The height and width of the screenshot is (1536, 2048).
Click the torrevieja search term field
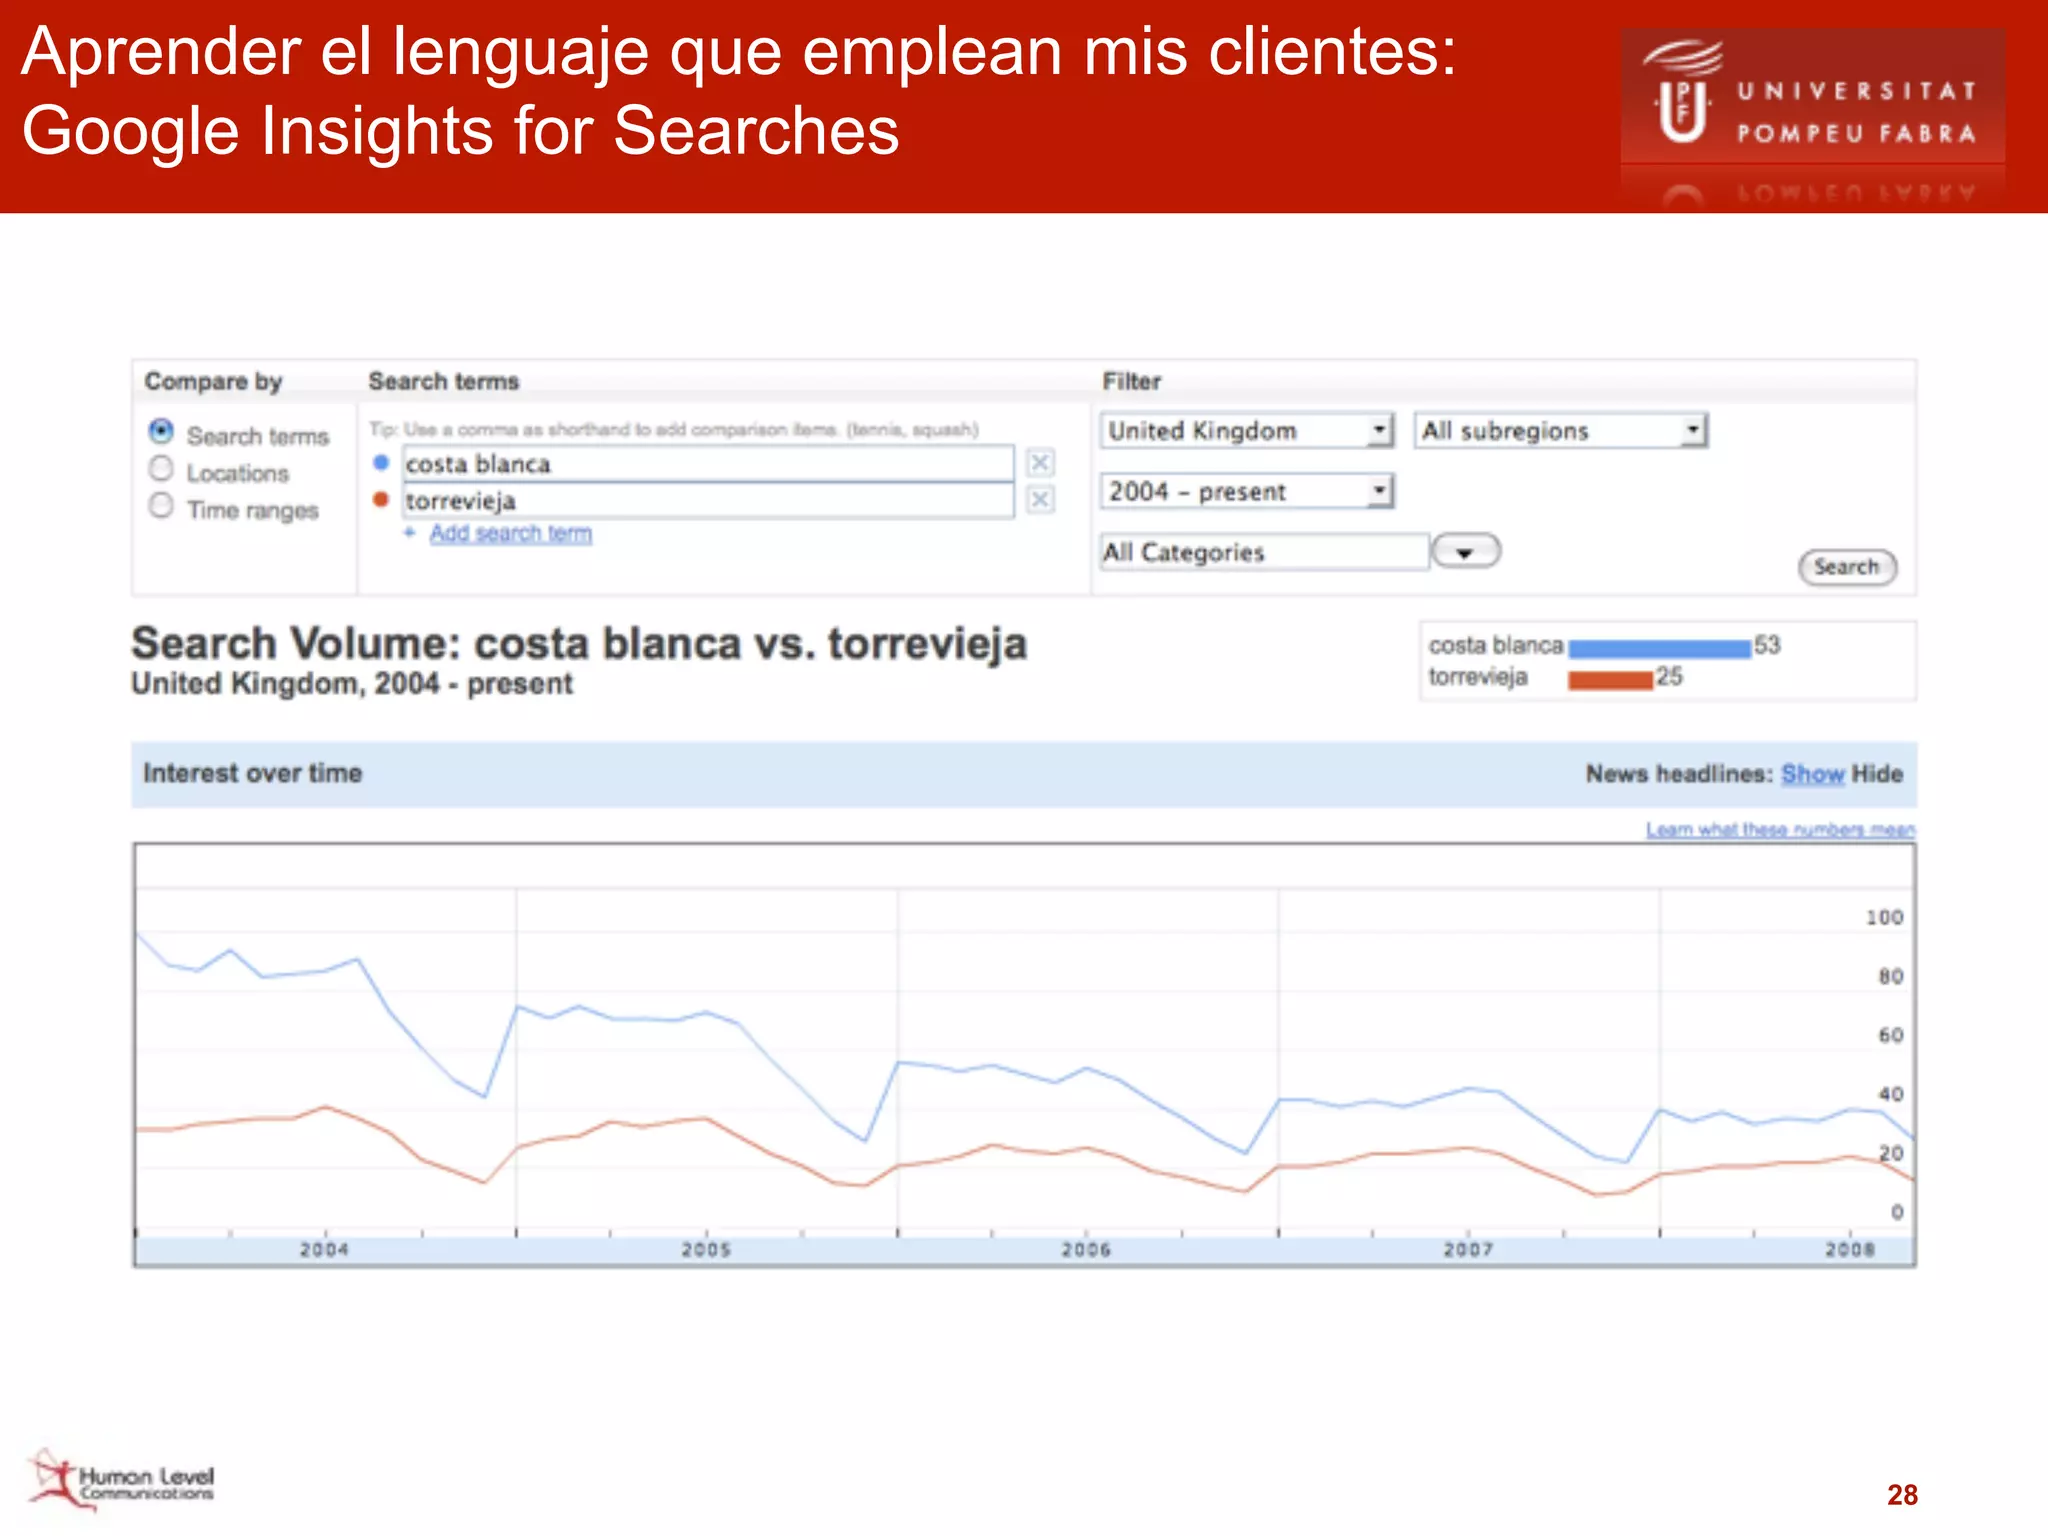(708, 500)
